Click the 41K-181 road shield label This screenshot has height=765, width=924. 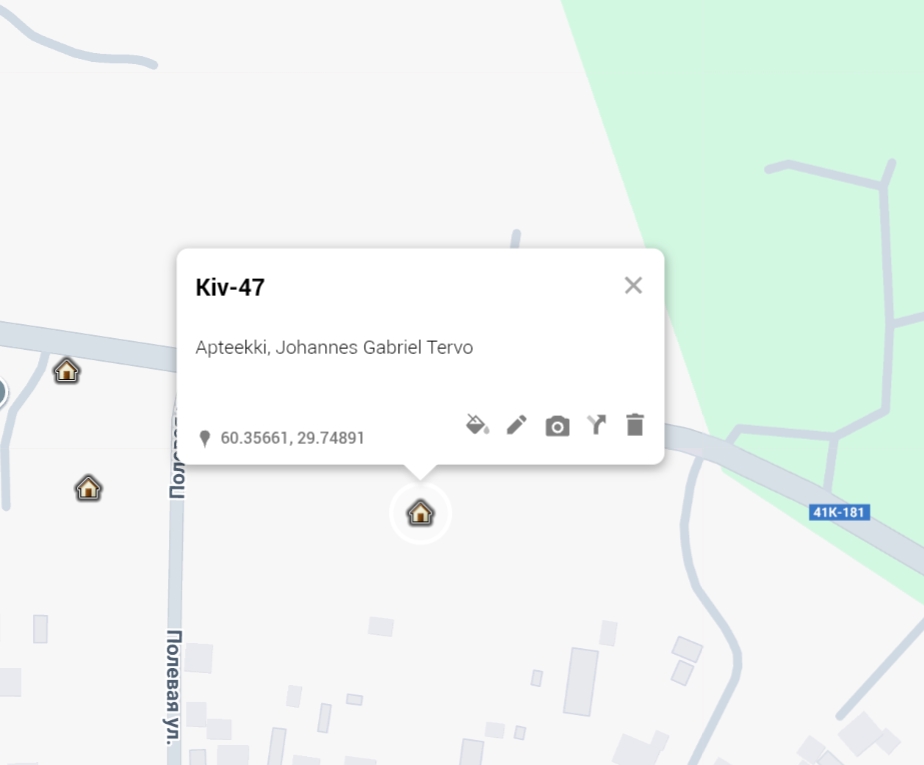(839, 512)
